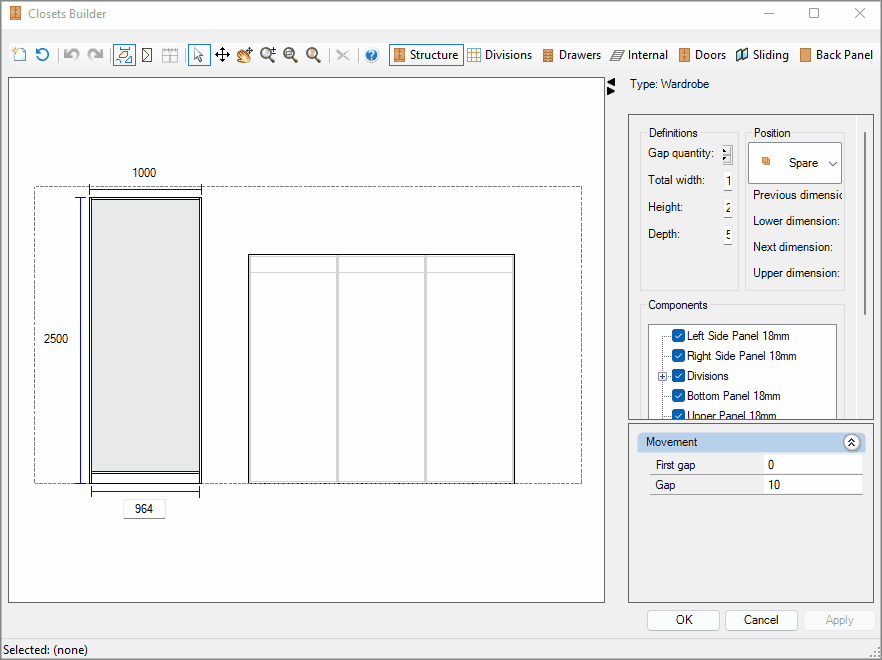Select the hand pan tool
This screenshot has height=660, width=882.
[245, 55]
